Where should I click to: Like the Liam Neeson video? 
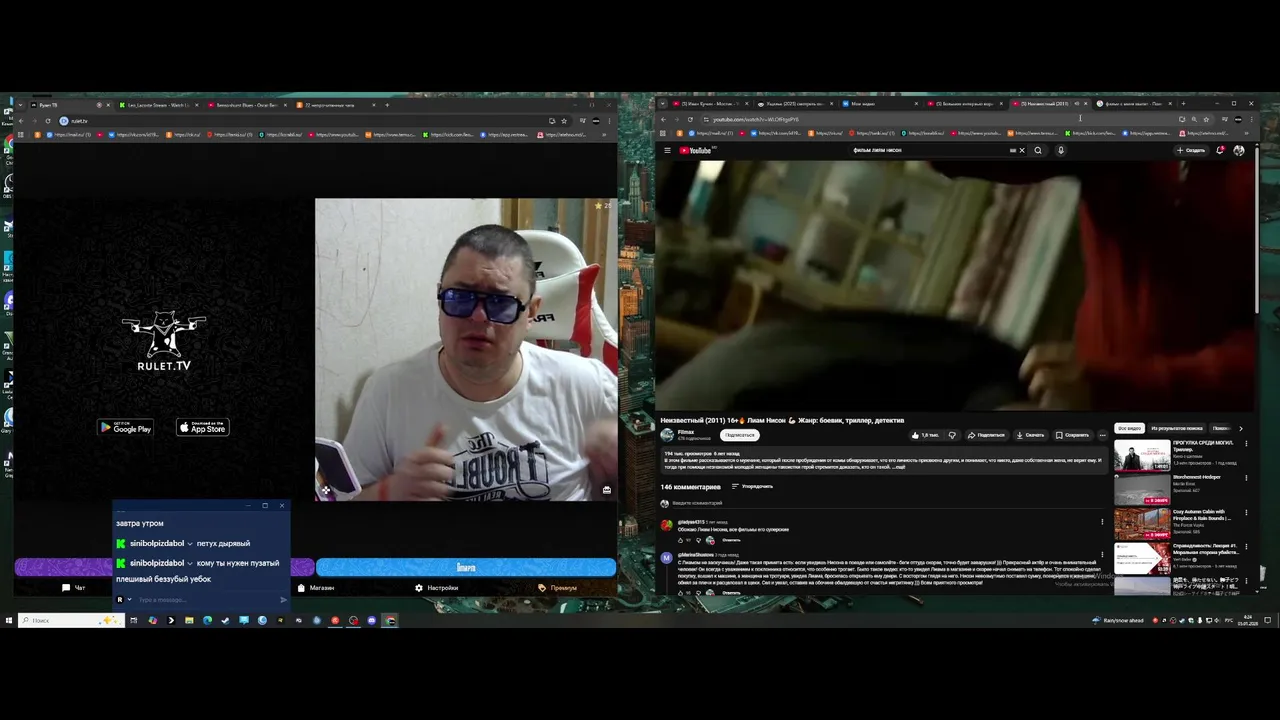point(925,435)
